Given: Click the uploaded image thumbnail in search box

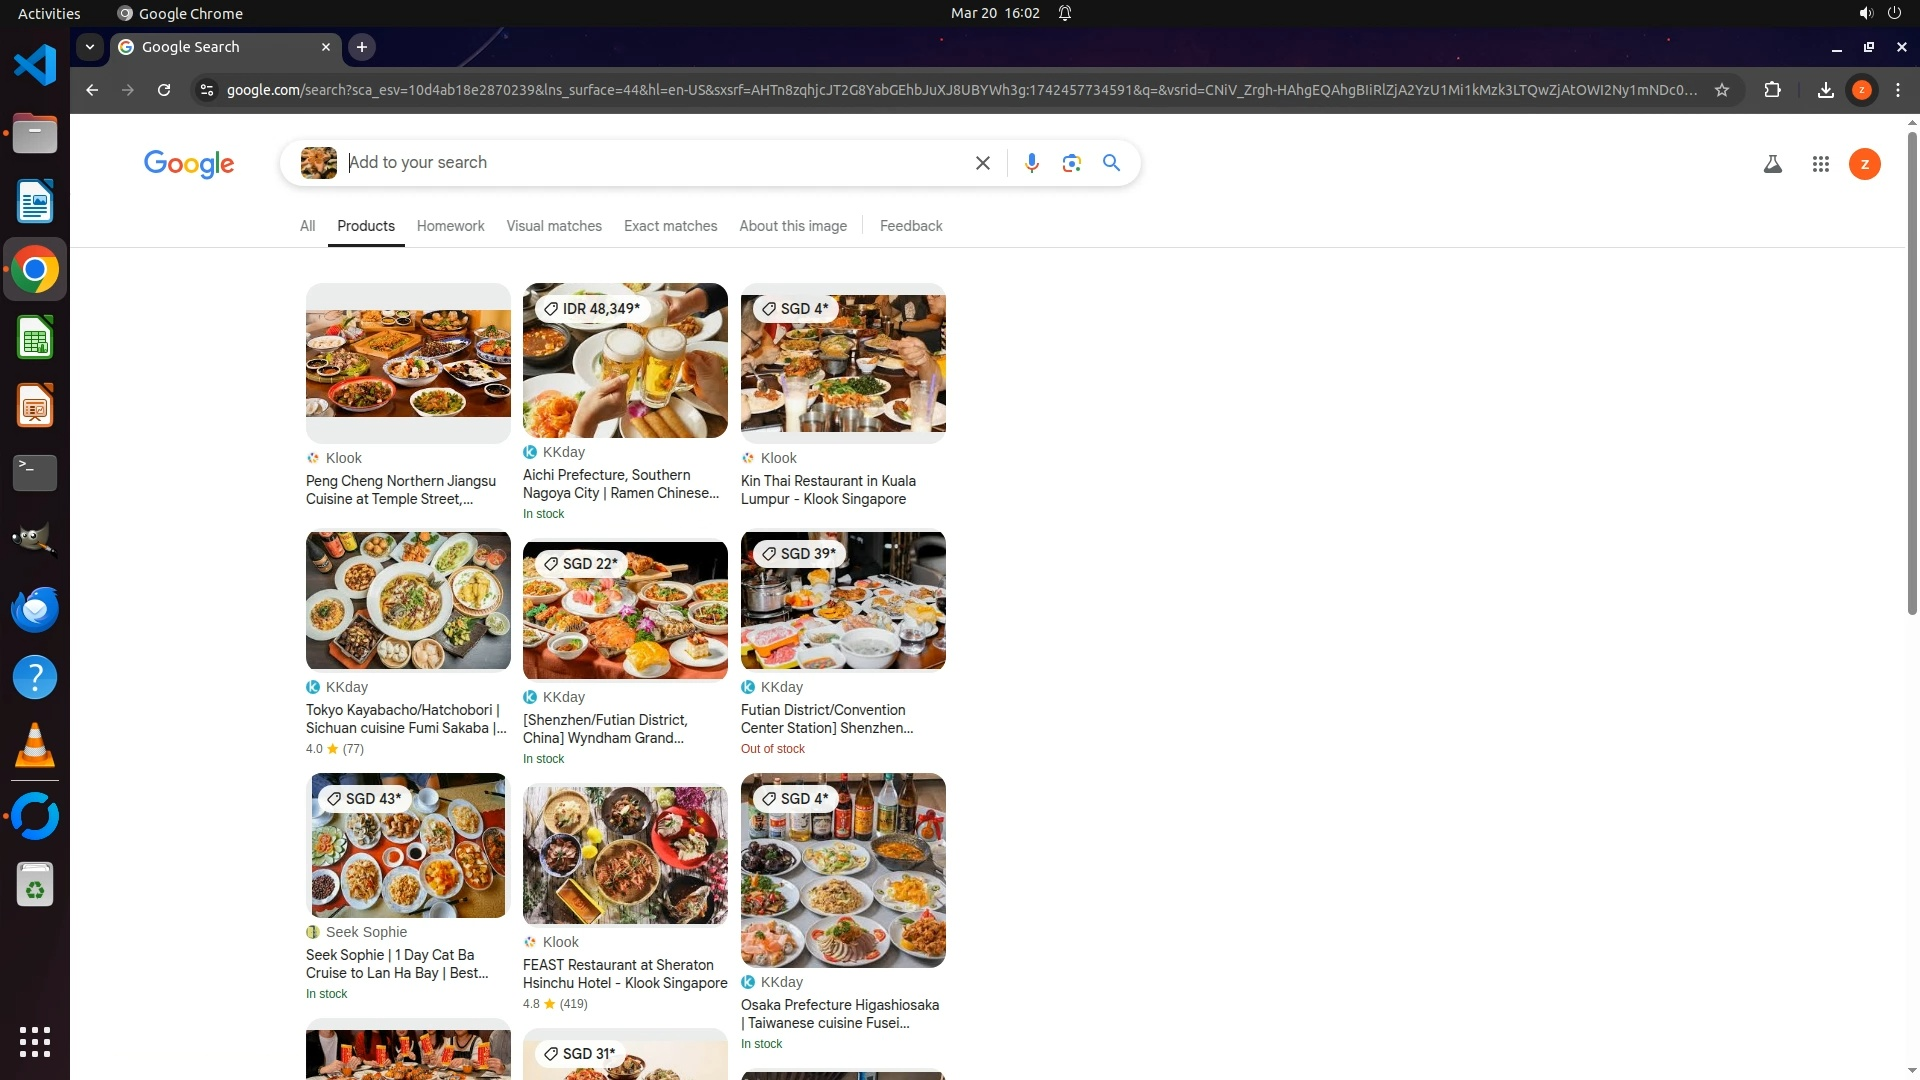Looking at the screenshot, I should pos(318,163).
